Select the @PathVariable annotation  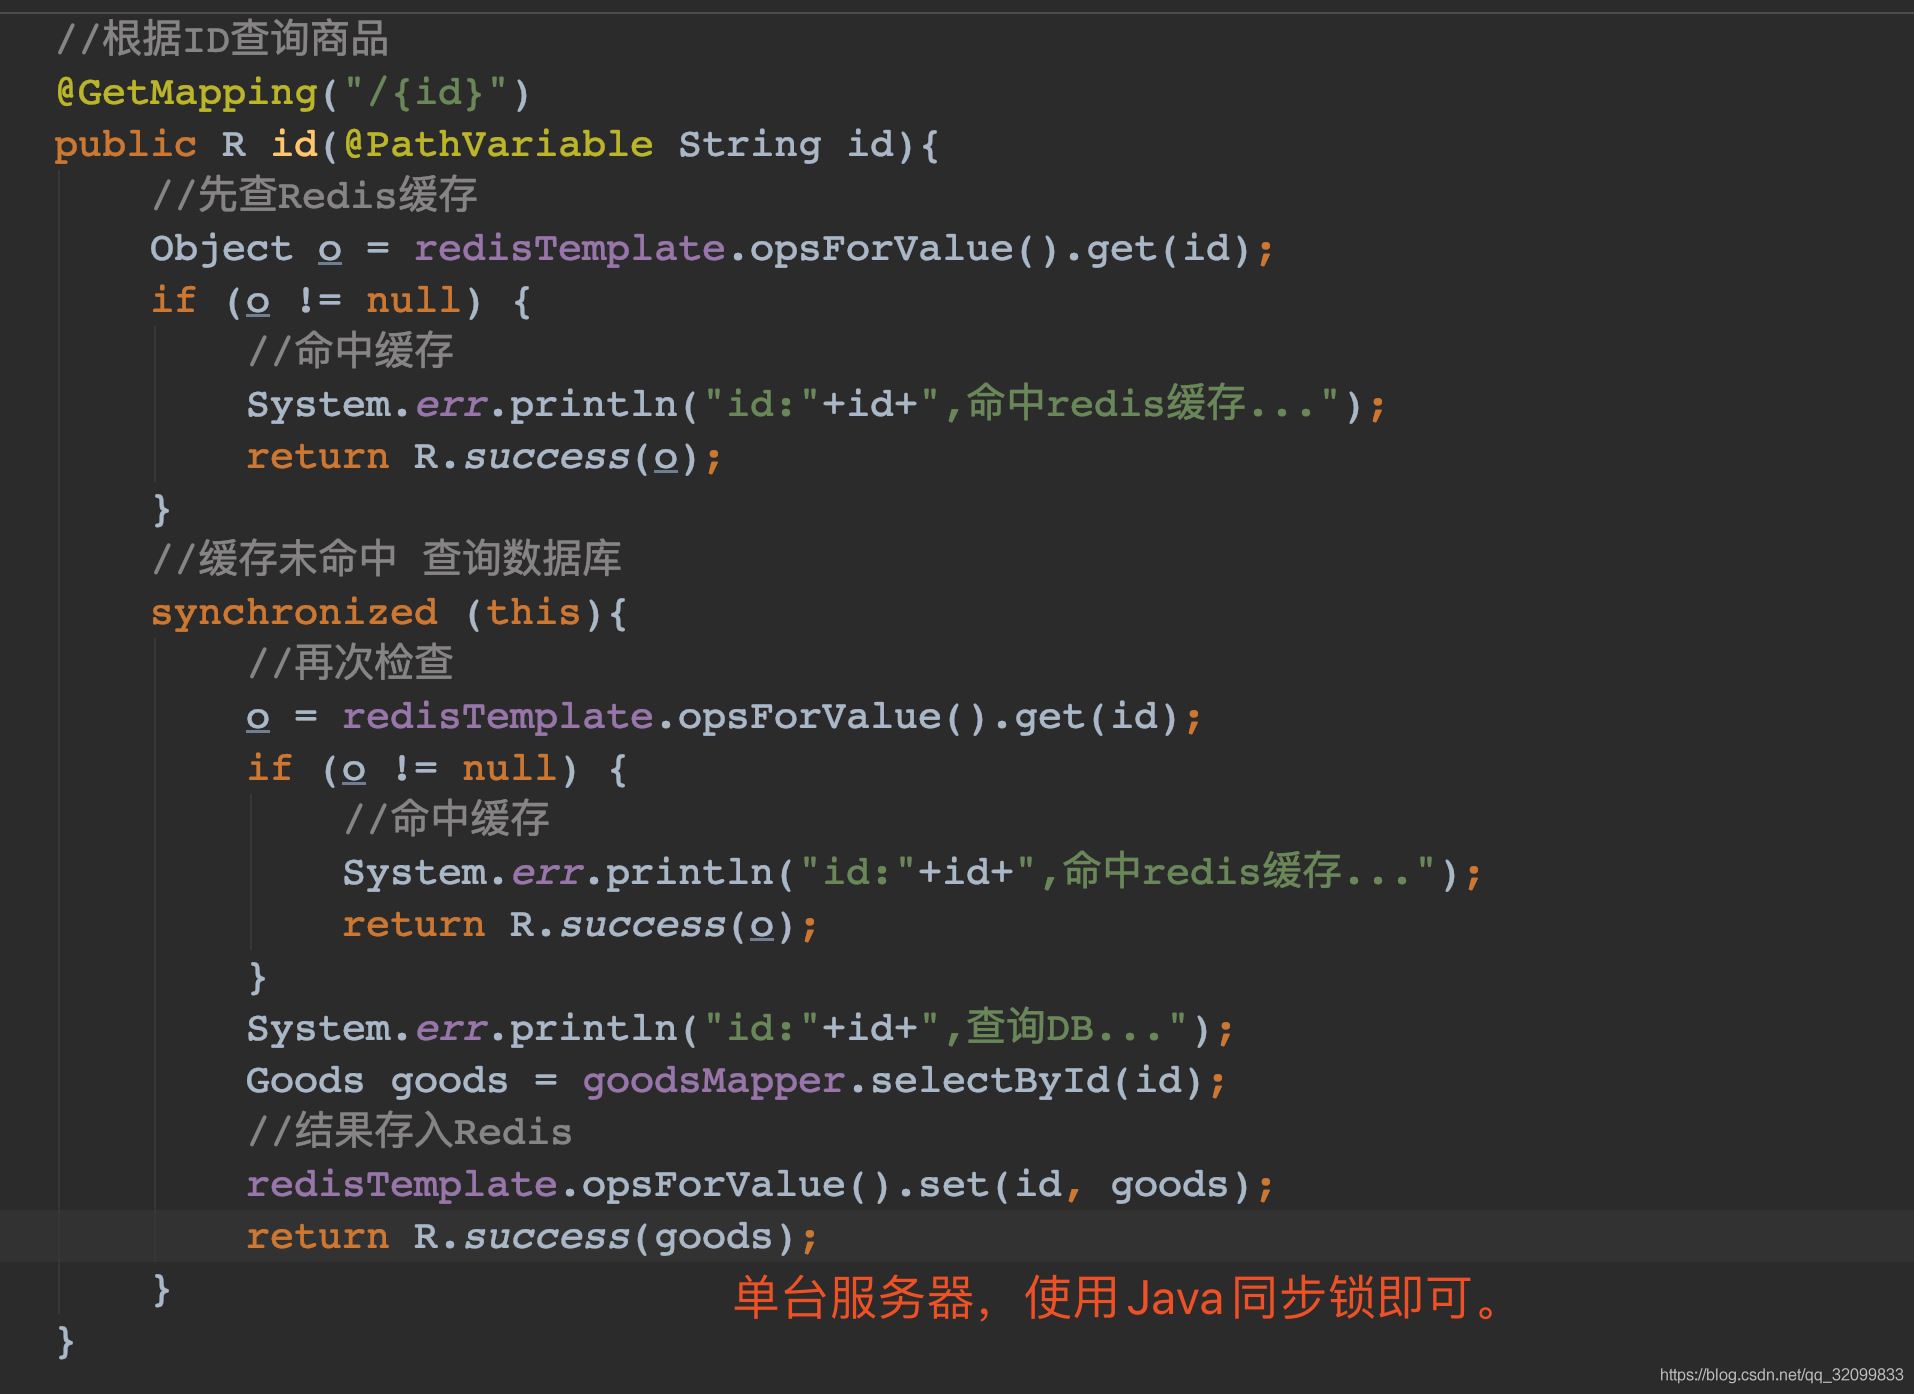click(498, 145)
